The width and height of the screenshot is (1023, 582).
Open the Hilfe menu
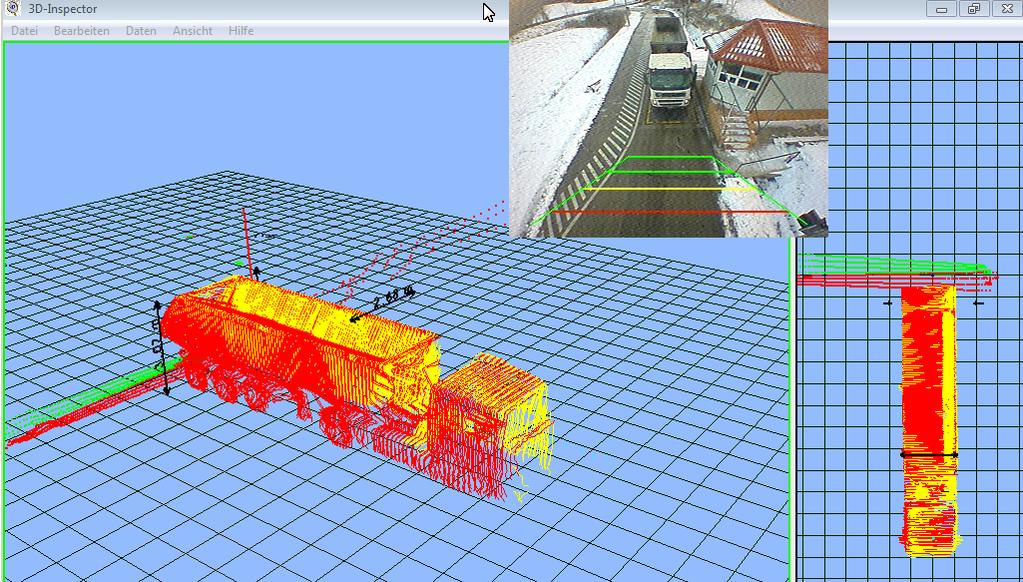[241, 31]
